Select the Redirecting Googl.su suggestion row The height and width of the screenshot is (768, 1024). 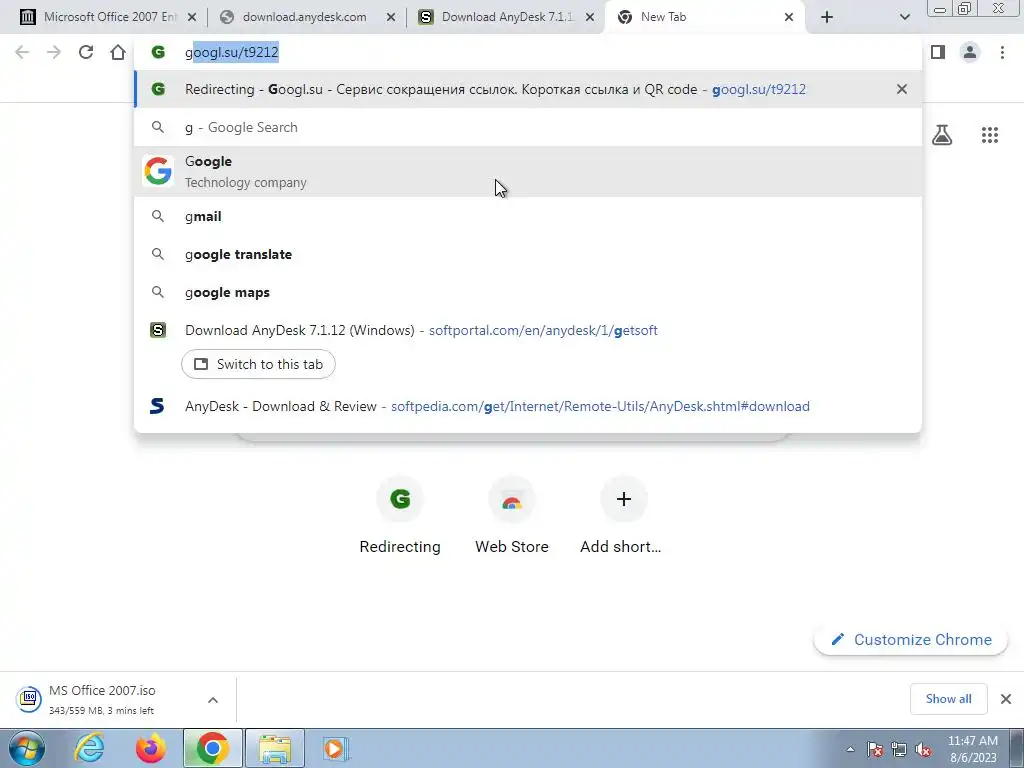pyautogui.click(x=528, y=89)
